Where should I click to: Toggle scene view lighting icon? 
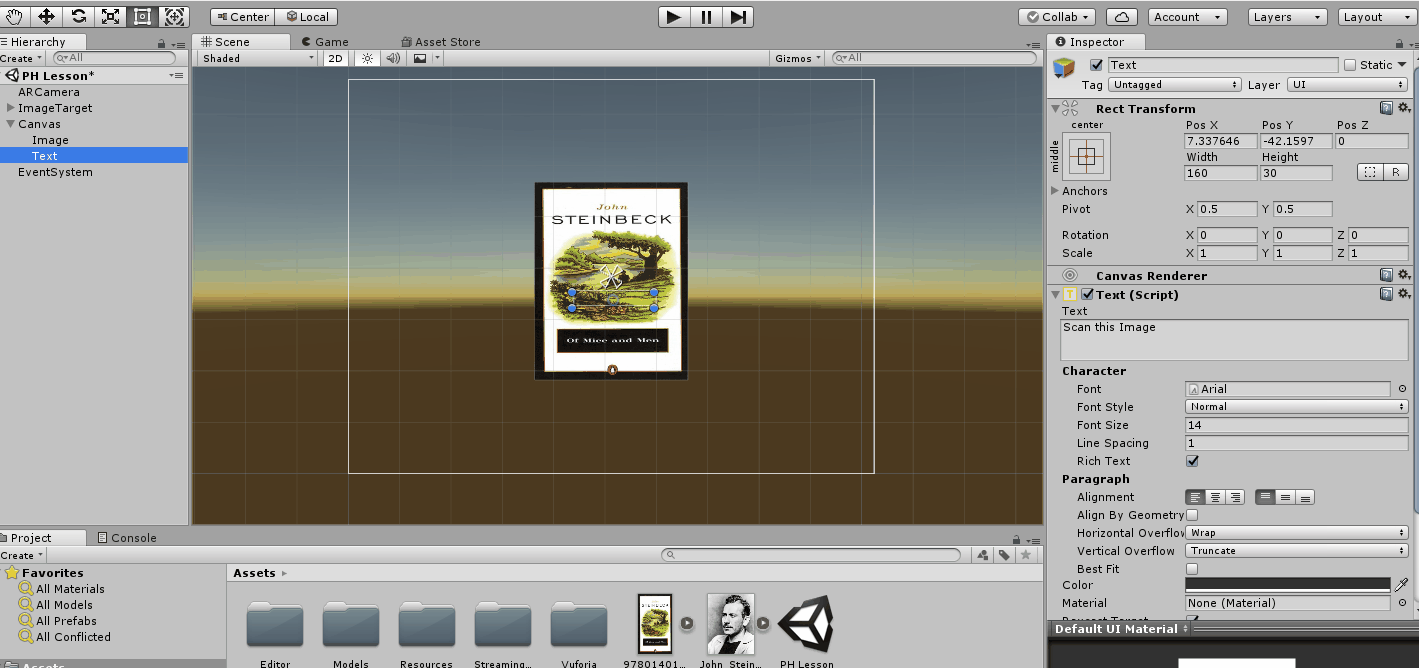tap(366, 58)
